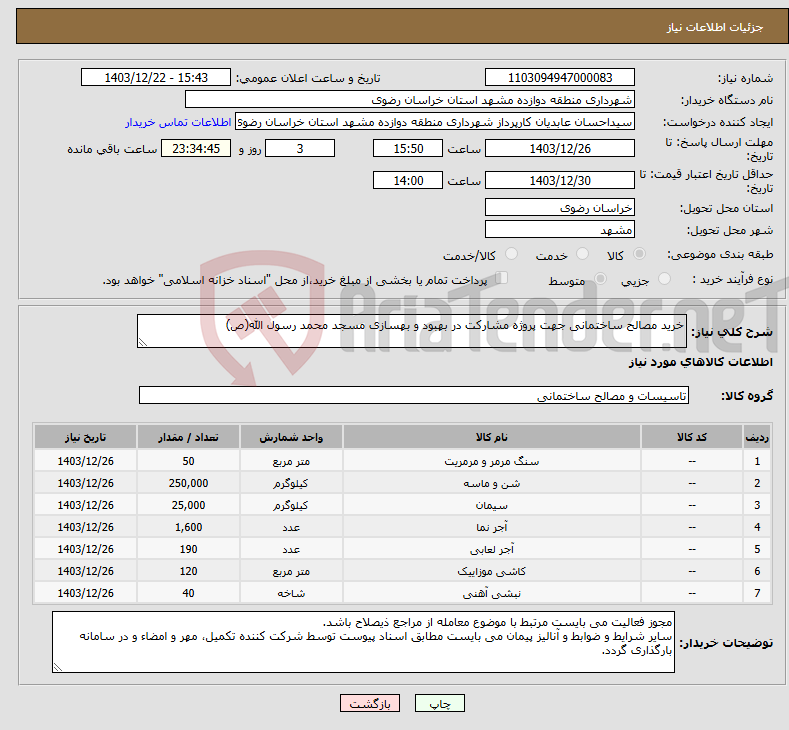Click the buyer organization name field
This screenshot has width=789, height=730.
[x=410, y=100]
